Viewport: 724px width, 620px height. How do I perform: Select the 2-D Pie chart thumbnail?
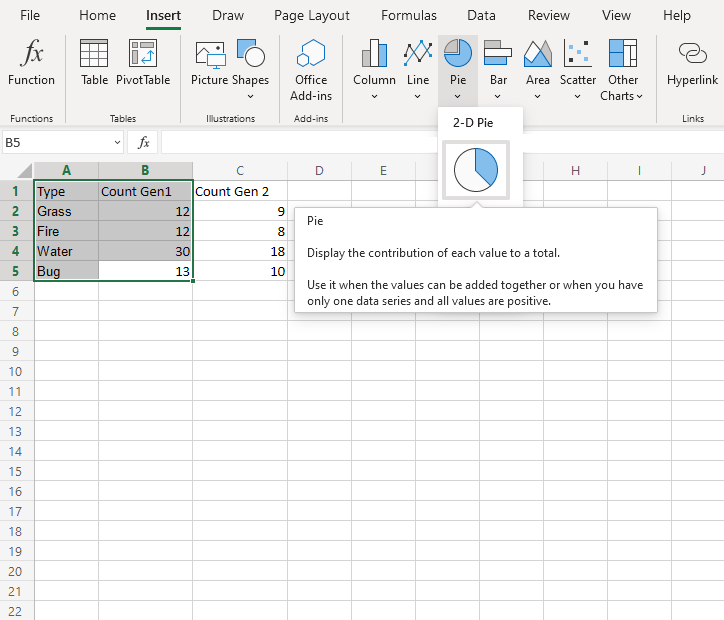476,170
